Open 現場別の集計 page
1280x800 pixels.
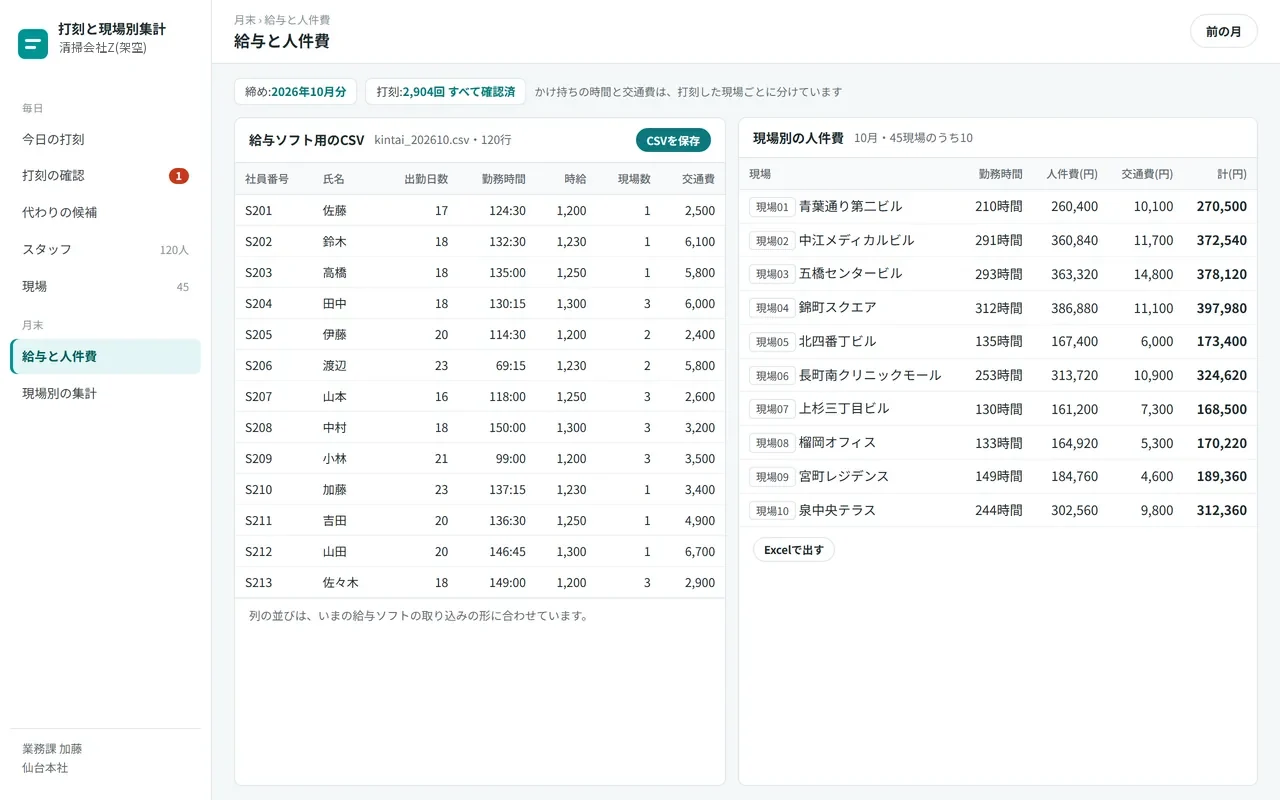(x=105, y=394)
